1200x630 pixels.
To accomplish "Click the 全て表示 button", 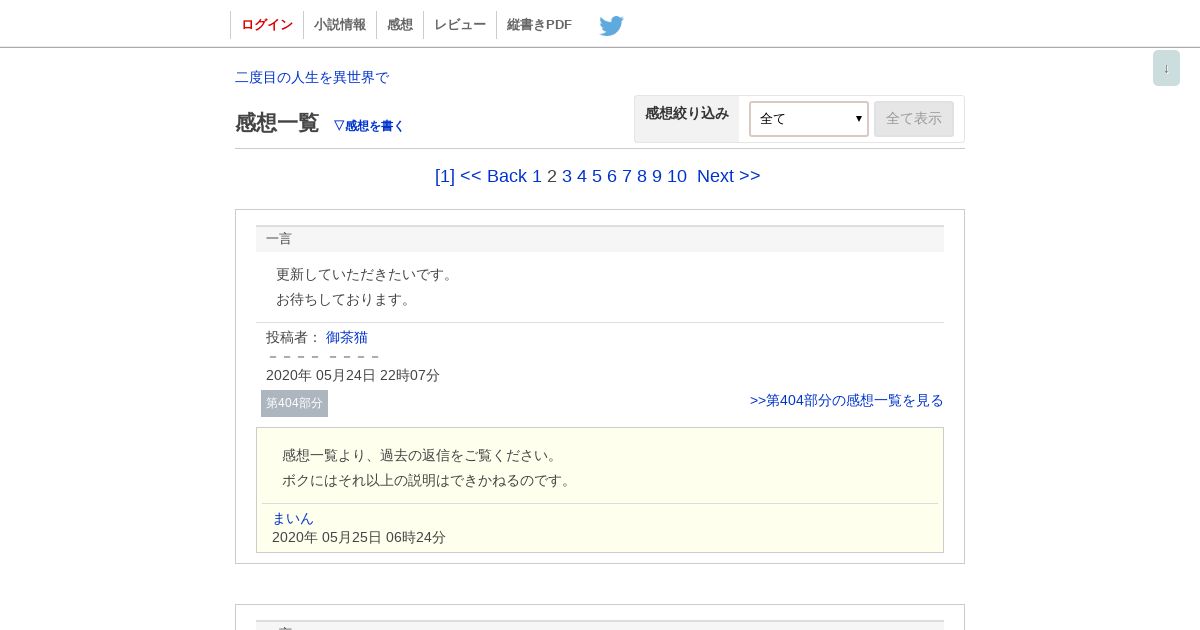I will (x=914, y=119).
